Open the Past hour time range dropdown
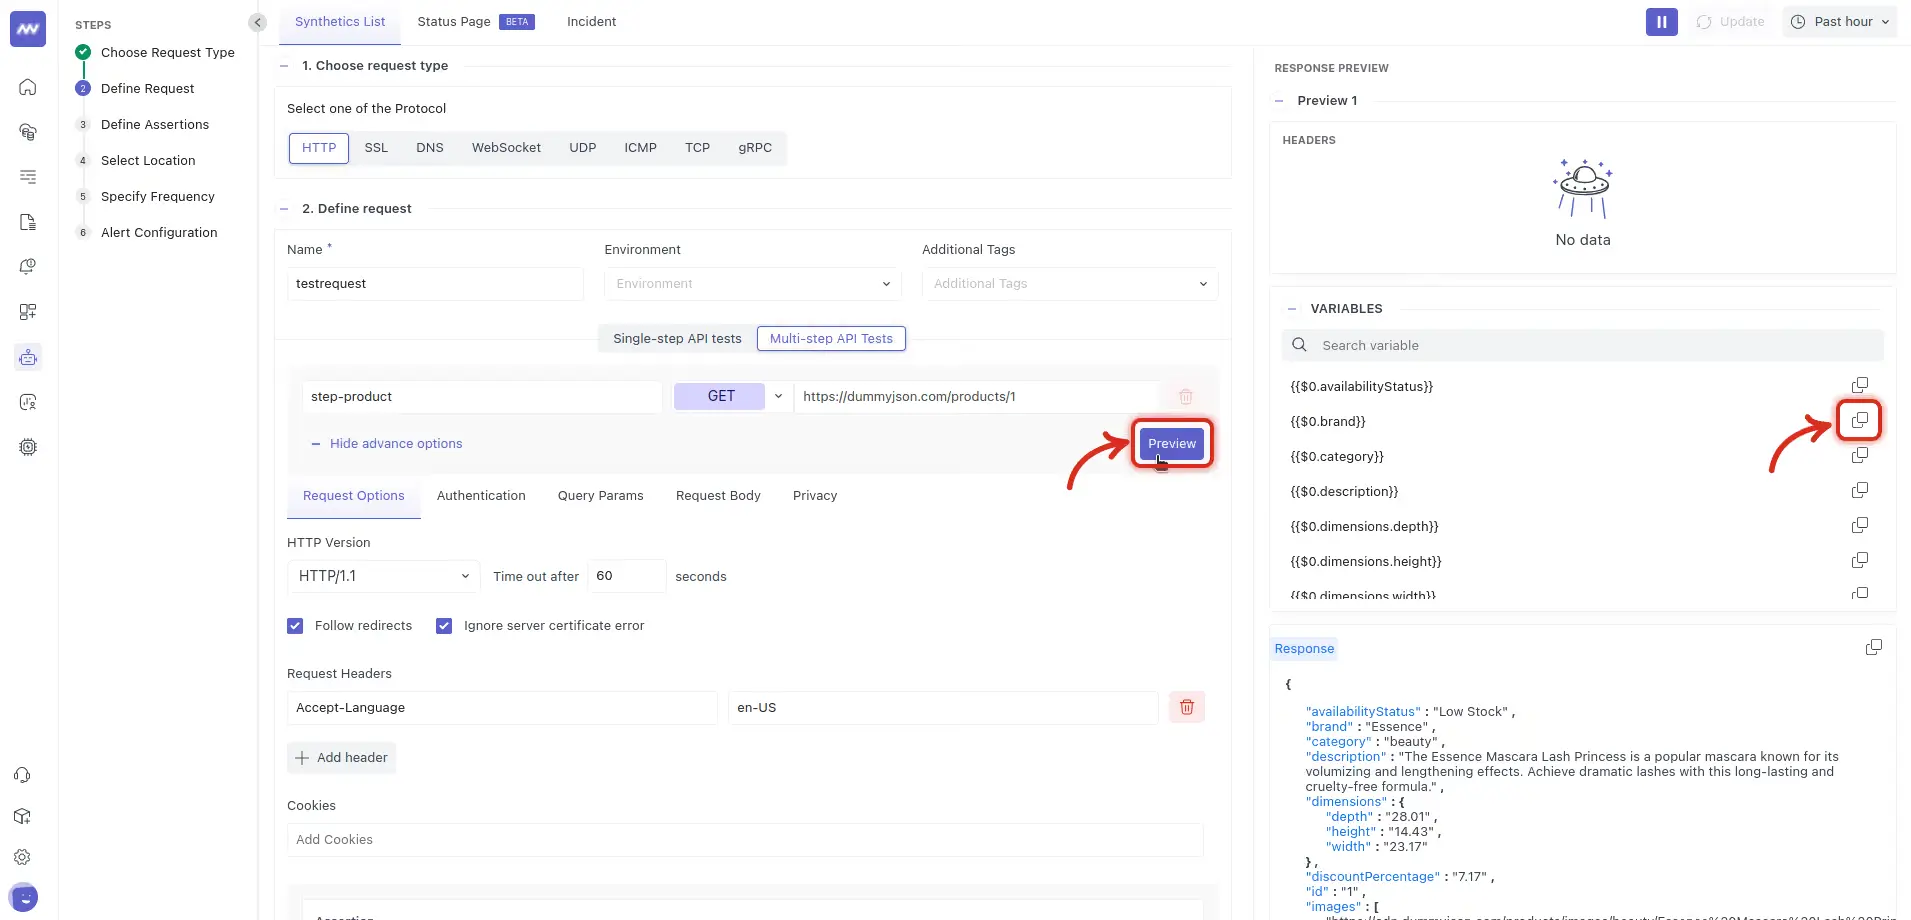 point(1840,22)
